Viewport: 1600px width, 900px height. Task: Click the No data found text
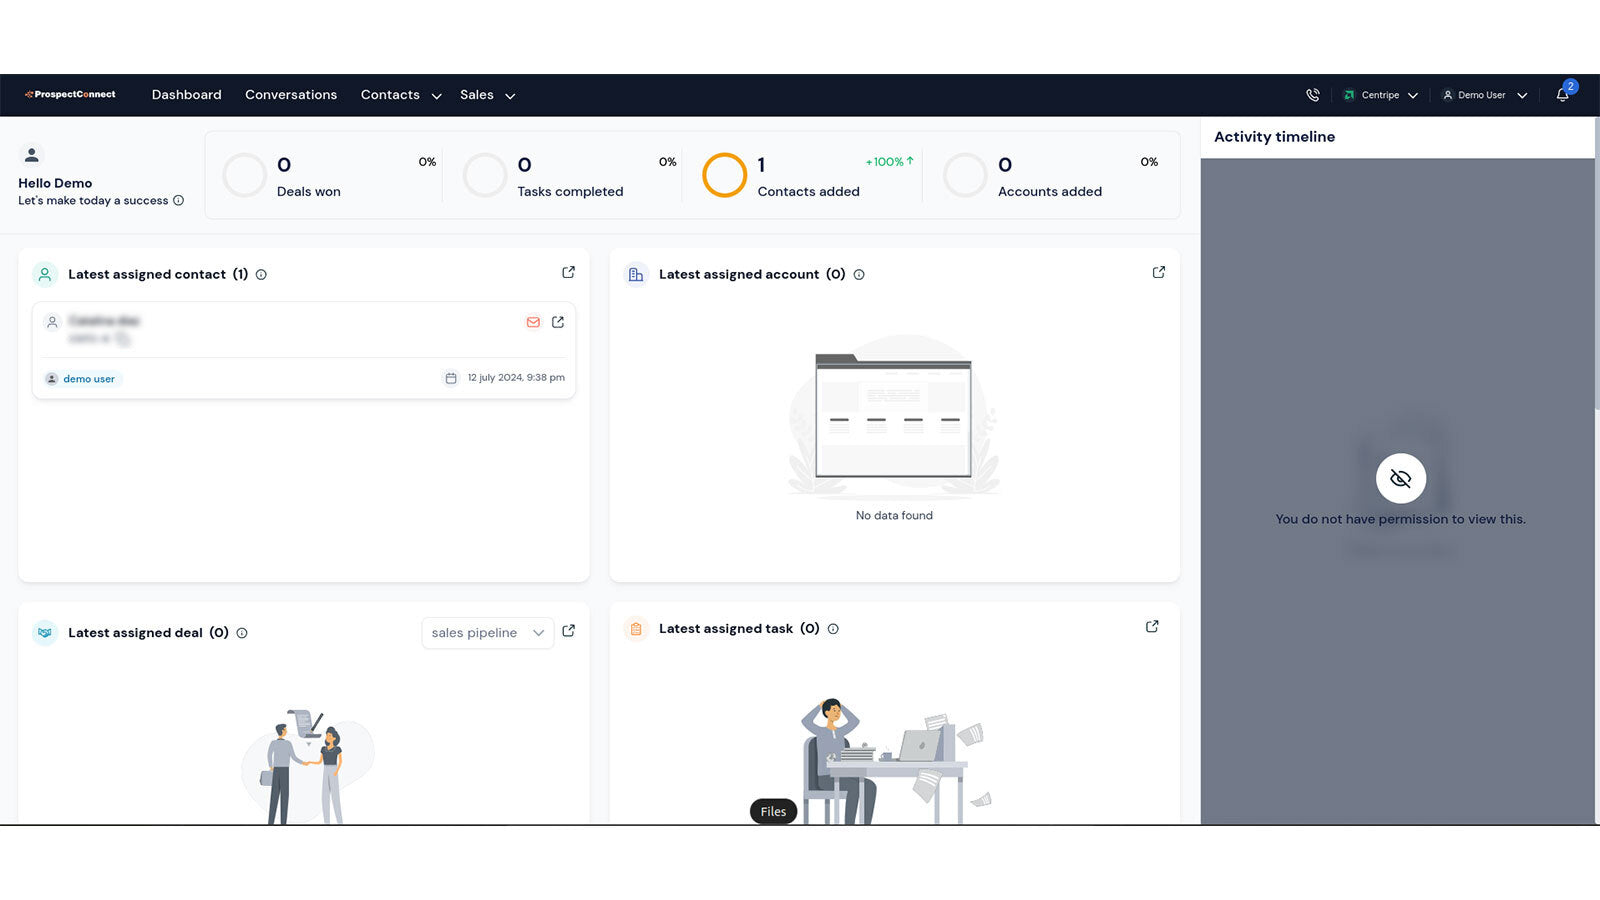(894, 515)
